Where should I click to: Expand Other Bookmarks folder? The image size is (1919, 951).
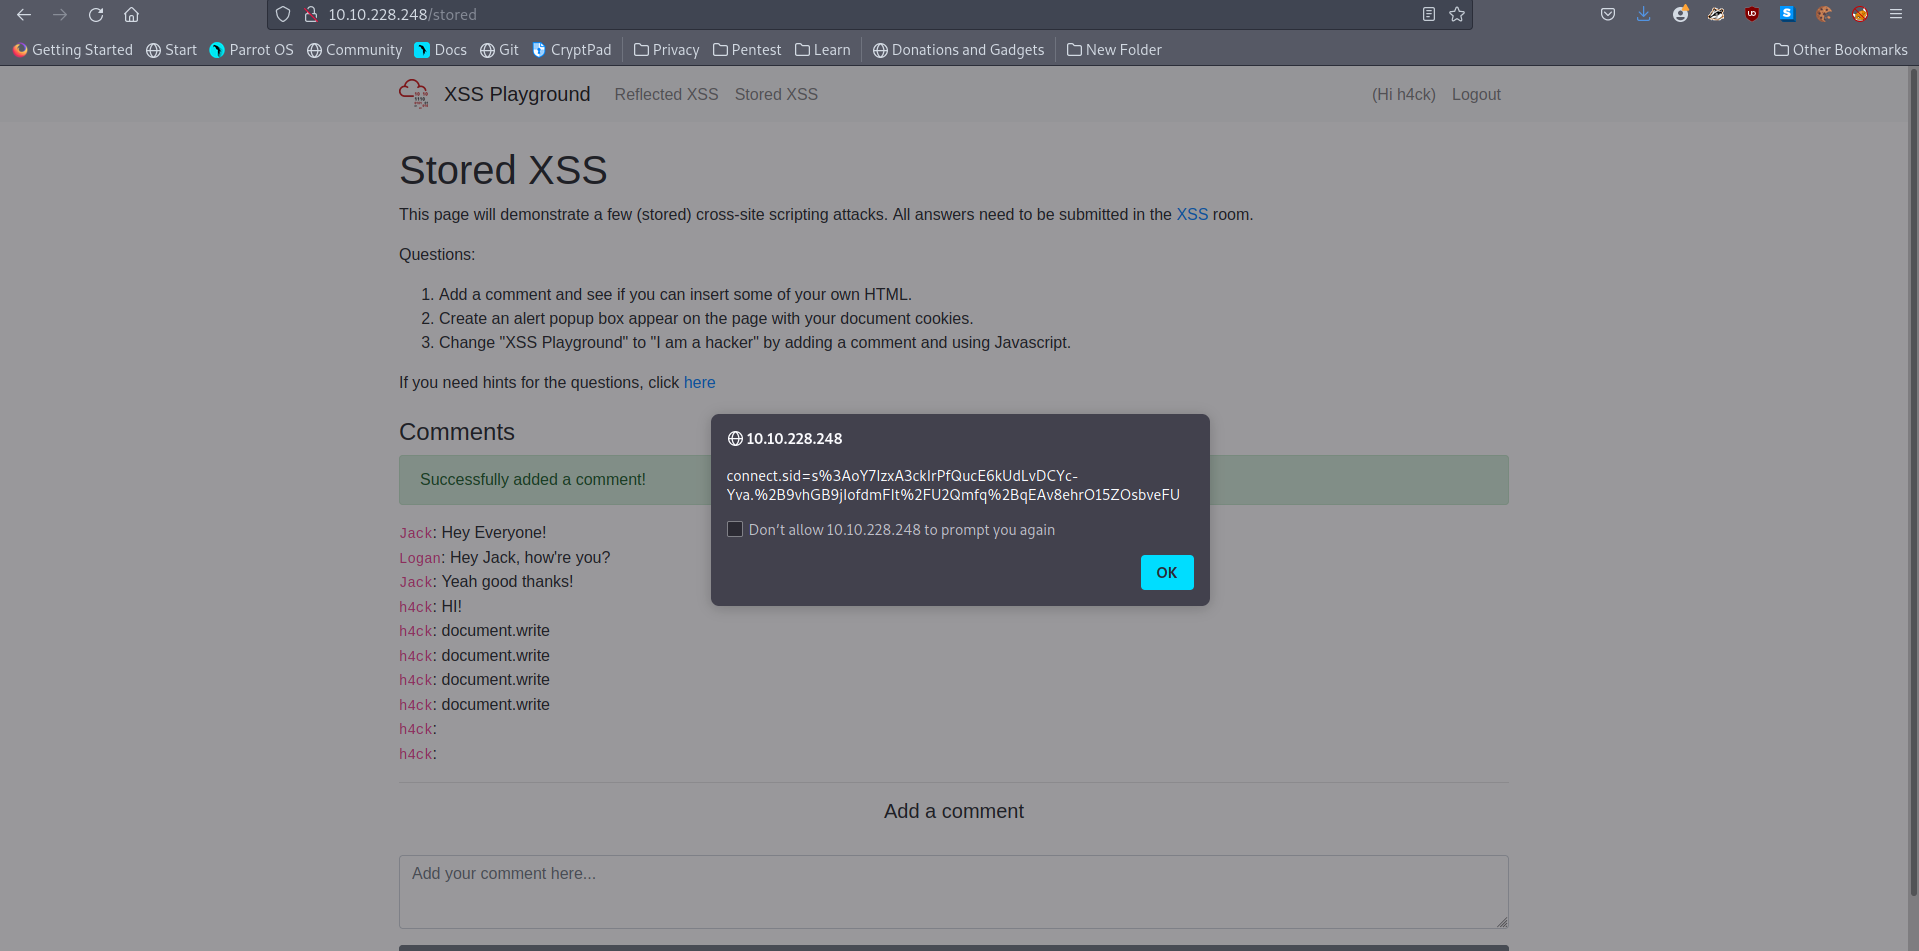pos(1840,50)
